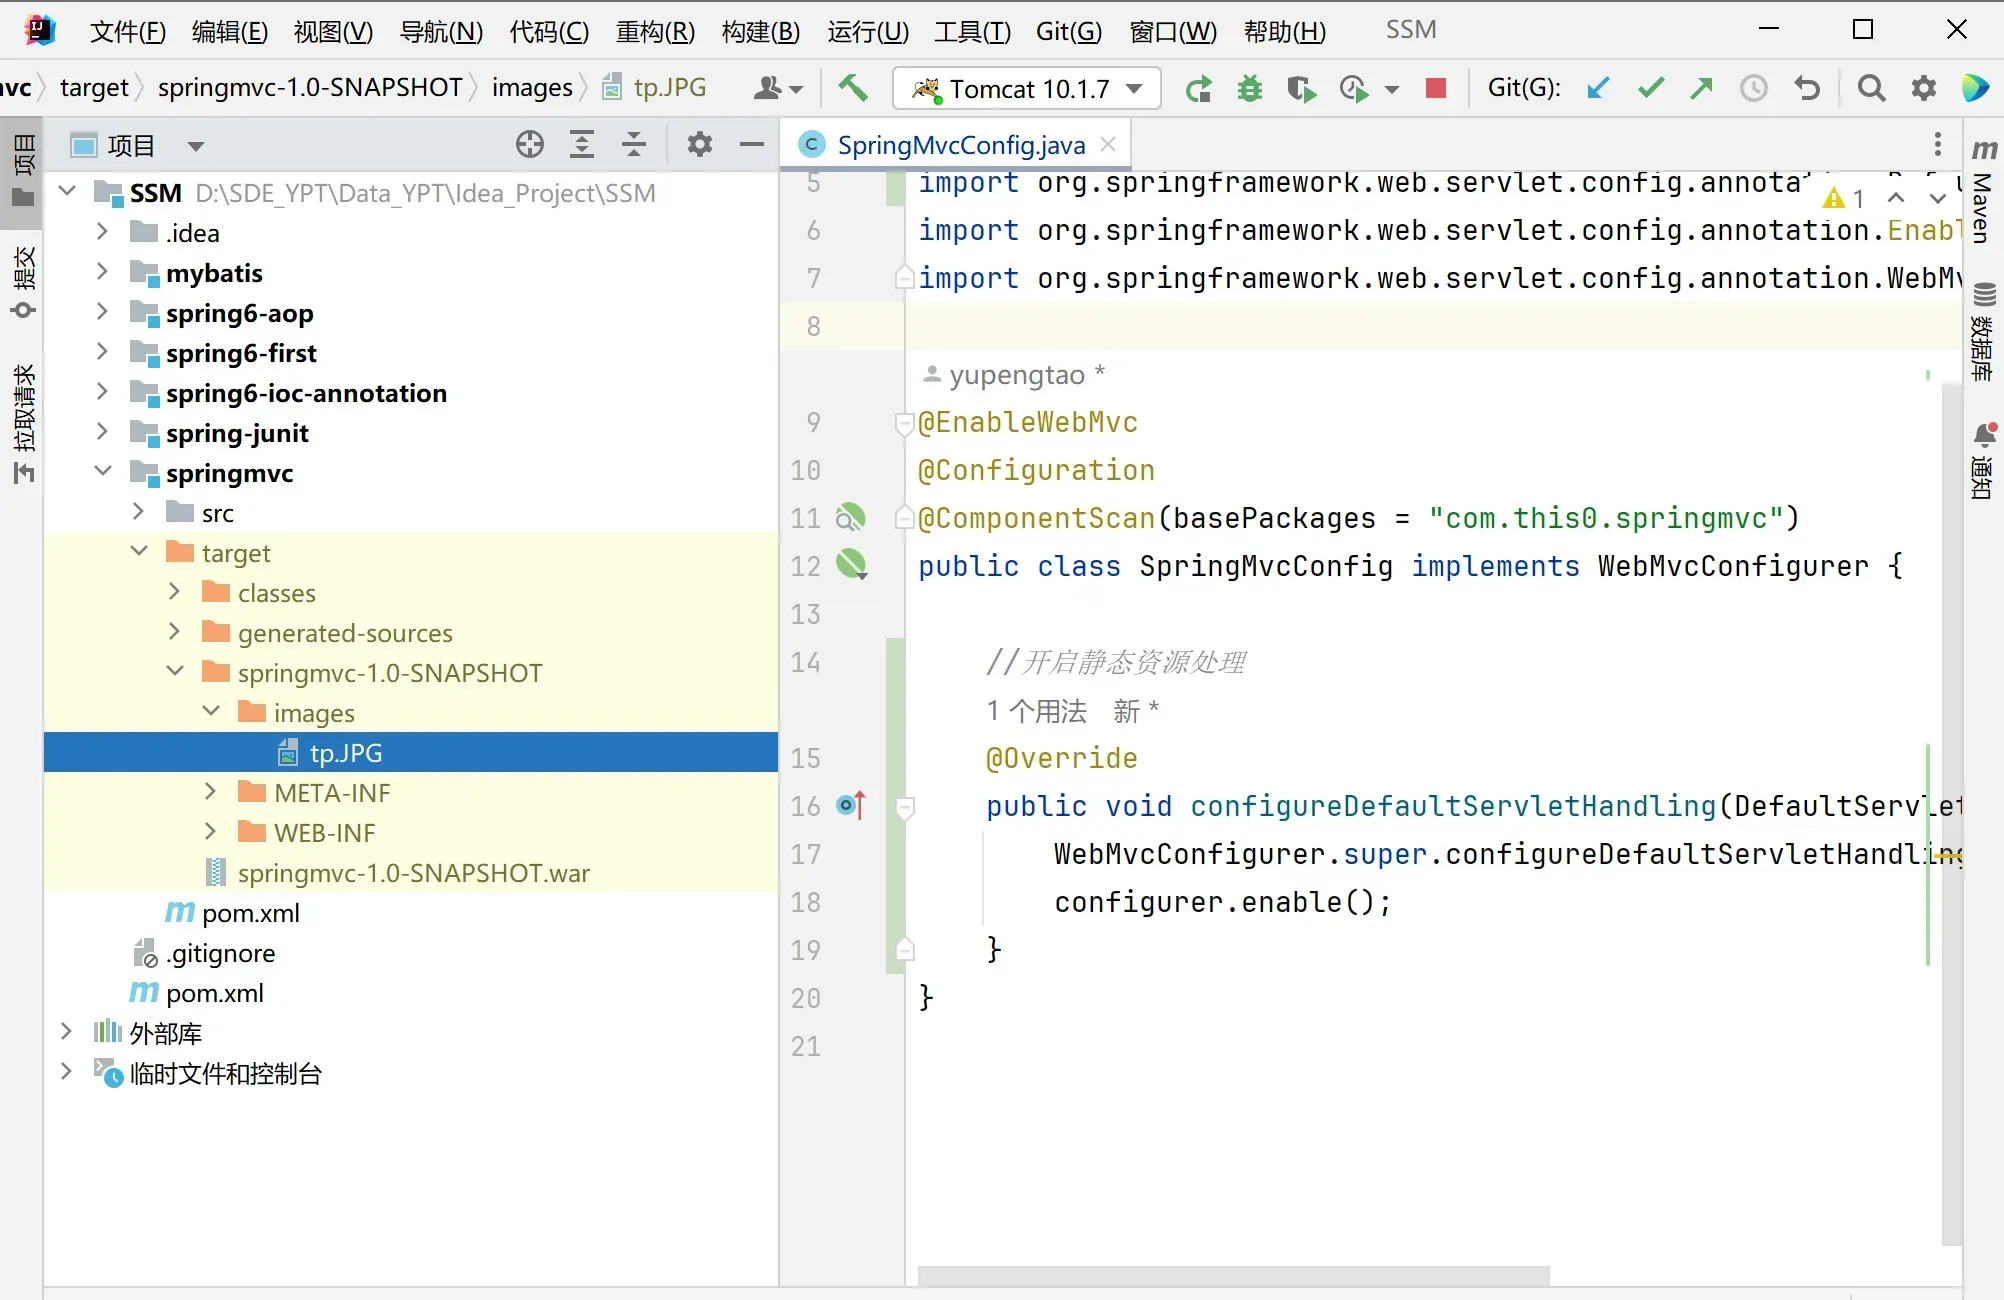Click the rerun Tomcat icon
The image size is (2004, 1300).
[x=1198, y=89]
